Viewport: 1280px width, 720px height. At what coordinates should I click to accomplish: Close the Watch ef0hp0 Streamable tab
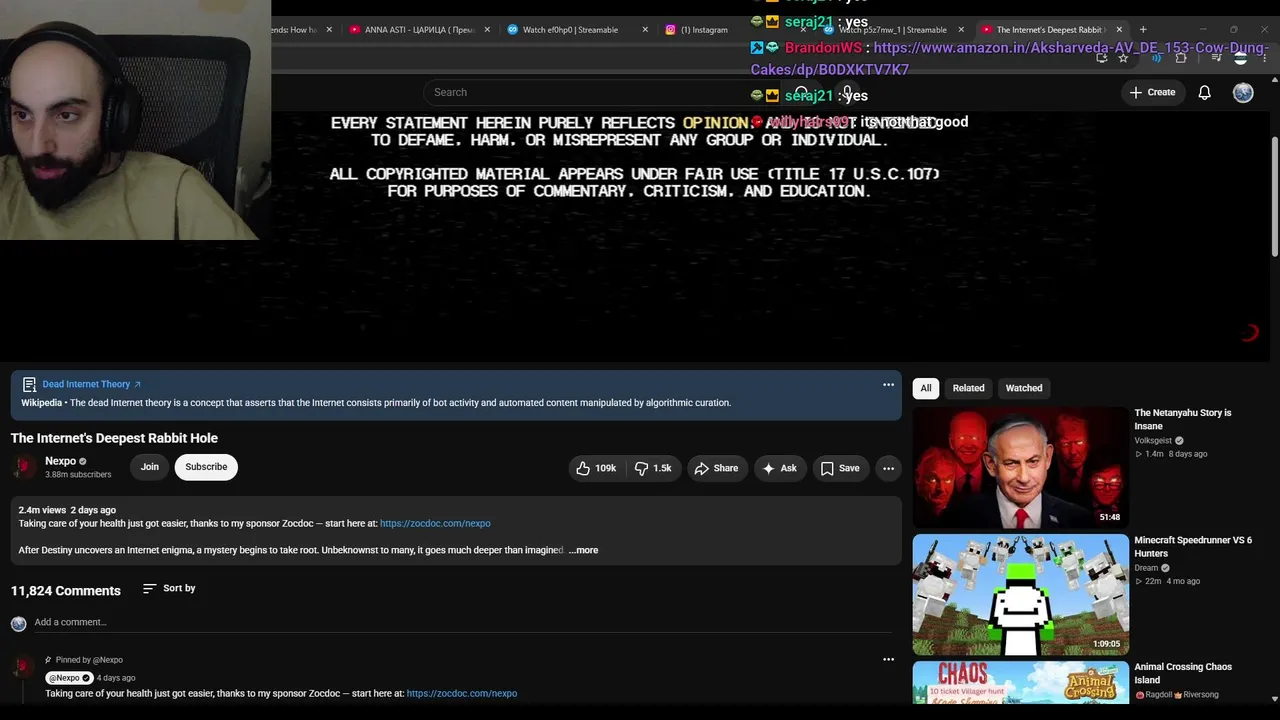click(645, 30)
